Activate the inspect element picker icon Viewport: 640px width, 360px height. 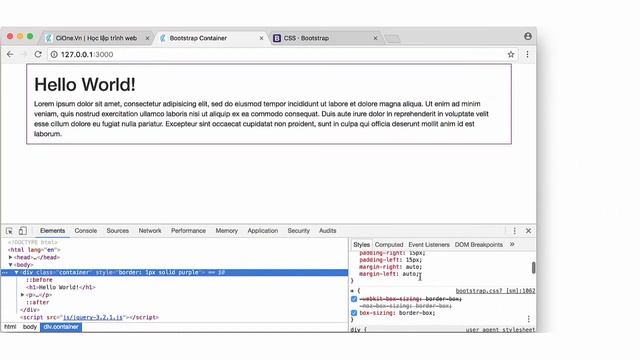click(9, 231)
